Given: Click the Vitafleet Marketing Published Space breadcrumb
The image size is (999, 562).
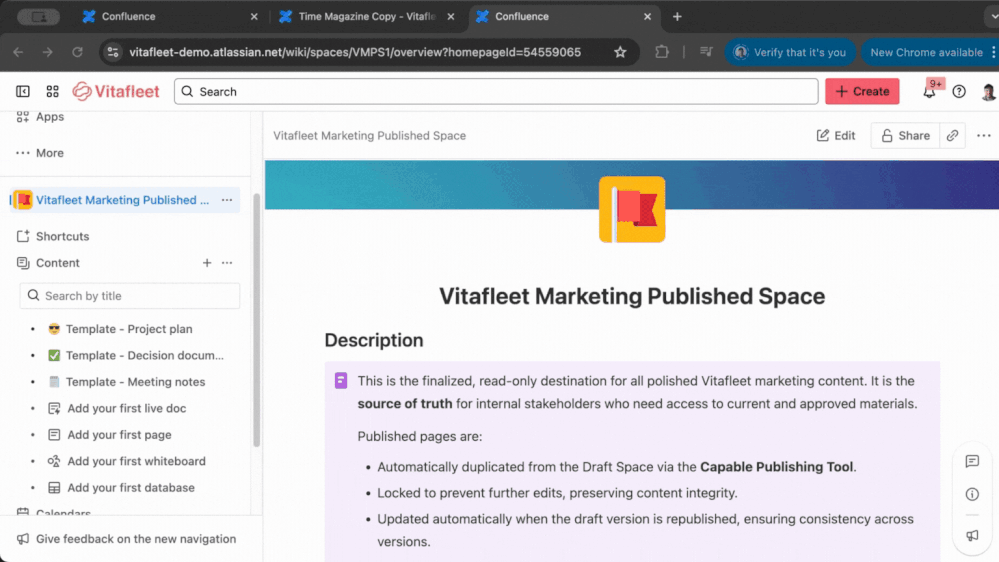Looking at the screenshot, I should coord(370,136).
